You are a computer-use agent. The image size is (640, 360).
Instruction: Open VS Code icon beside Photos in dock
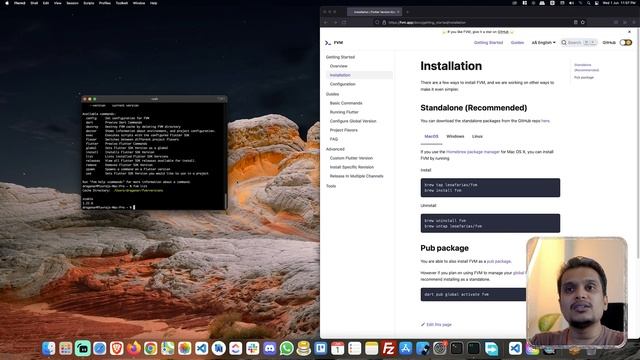pos(202,348)
